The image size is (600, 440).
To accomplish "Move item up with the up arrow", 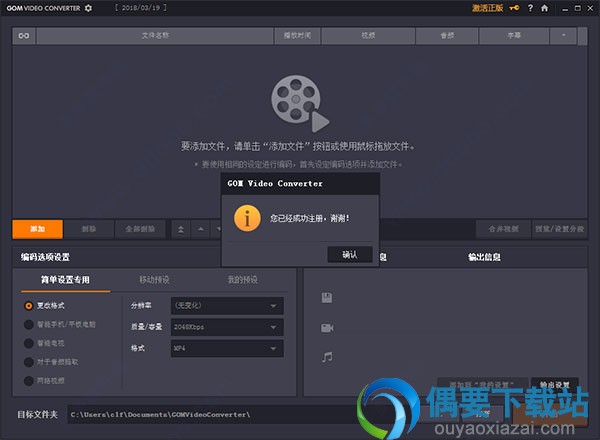I will coord(201,229).
